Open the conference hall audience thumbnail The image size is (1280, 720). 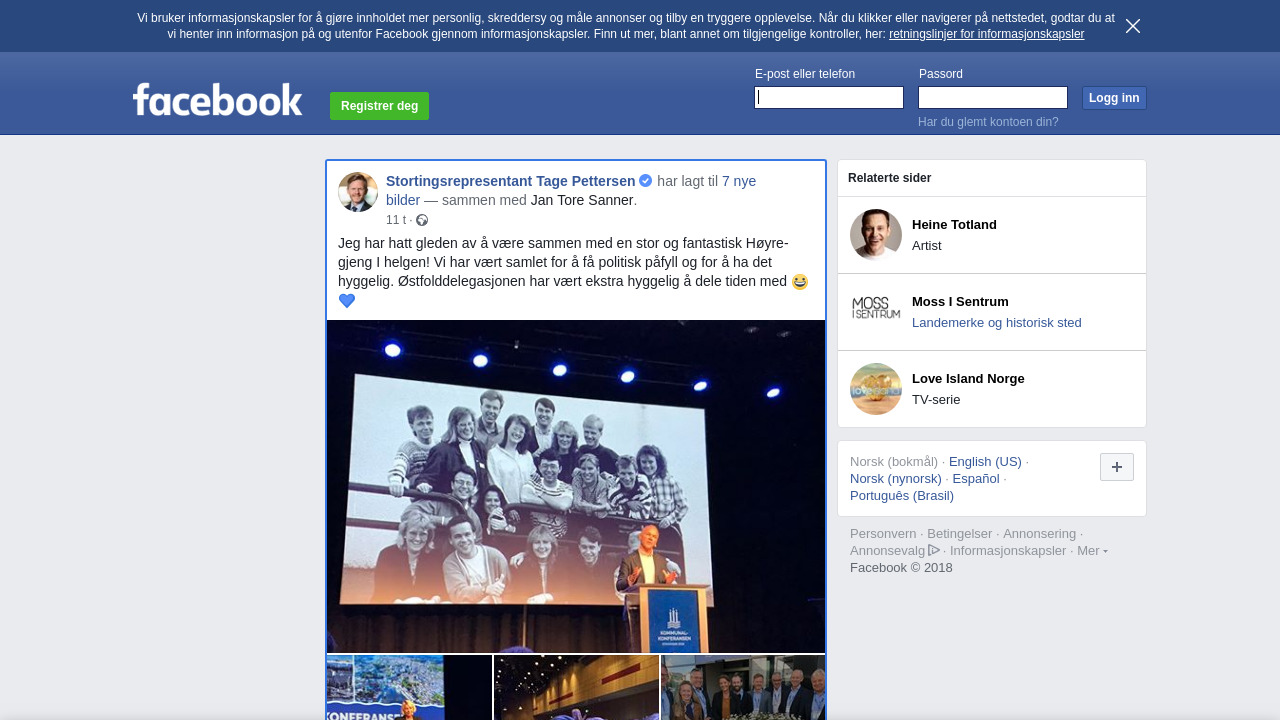[576, 688]
